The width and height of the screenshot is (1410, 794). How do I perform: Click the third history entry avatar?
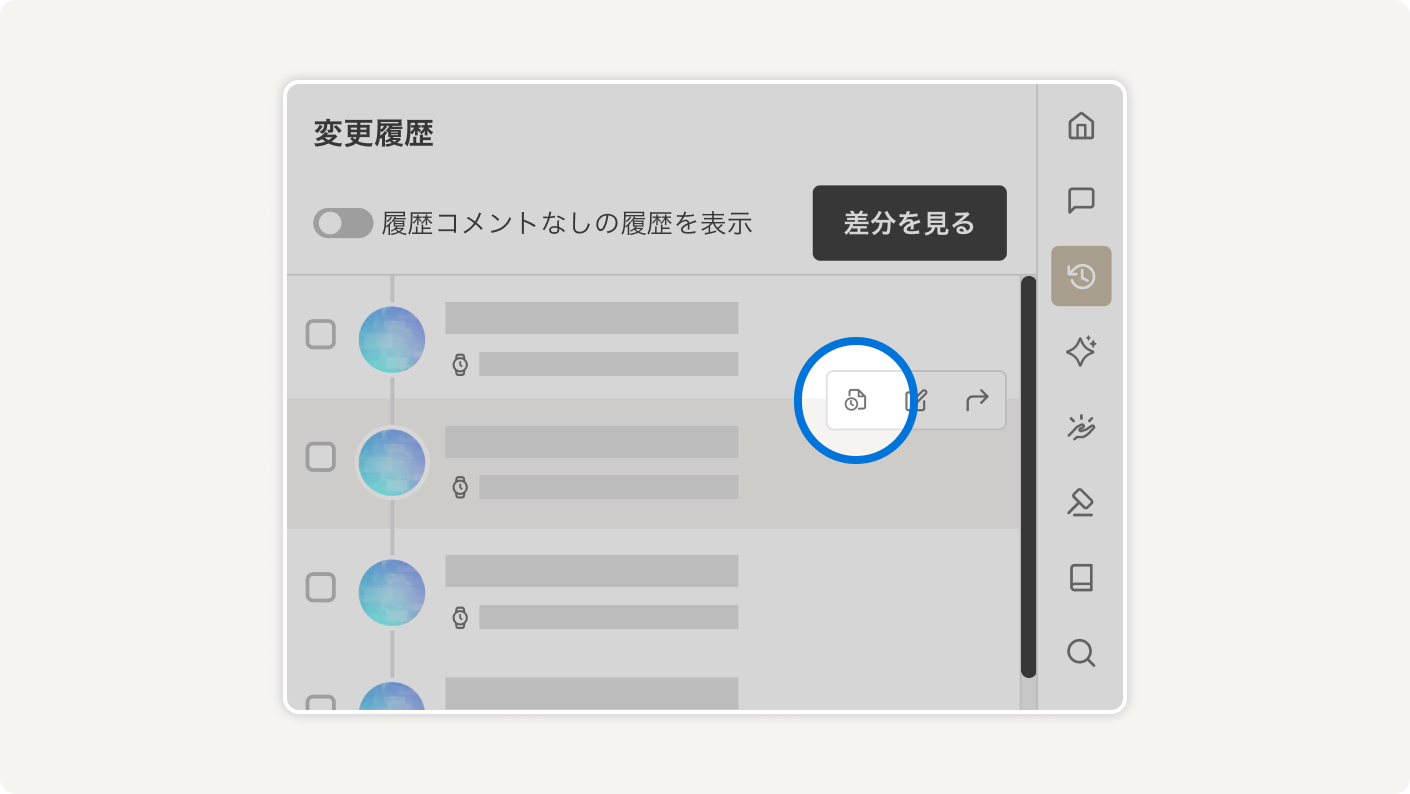[392, 593]
